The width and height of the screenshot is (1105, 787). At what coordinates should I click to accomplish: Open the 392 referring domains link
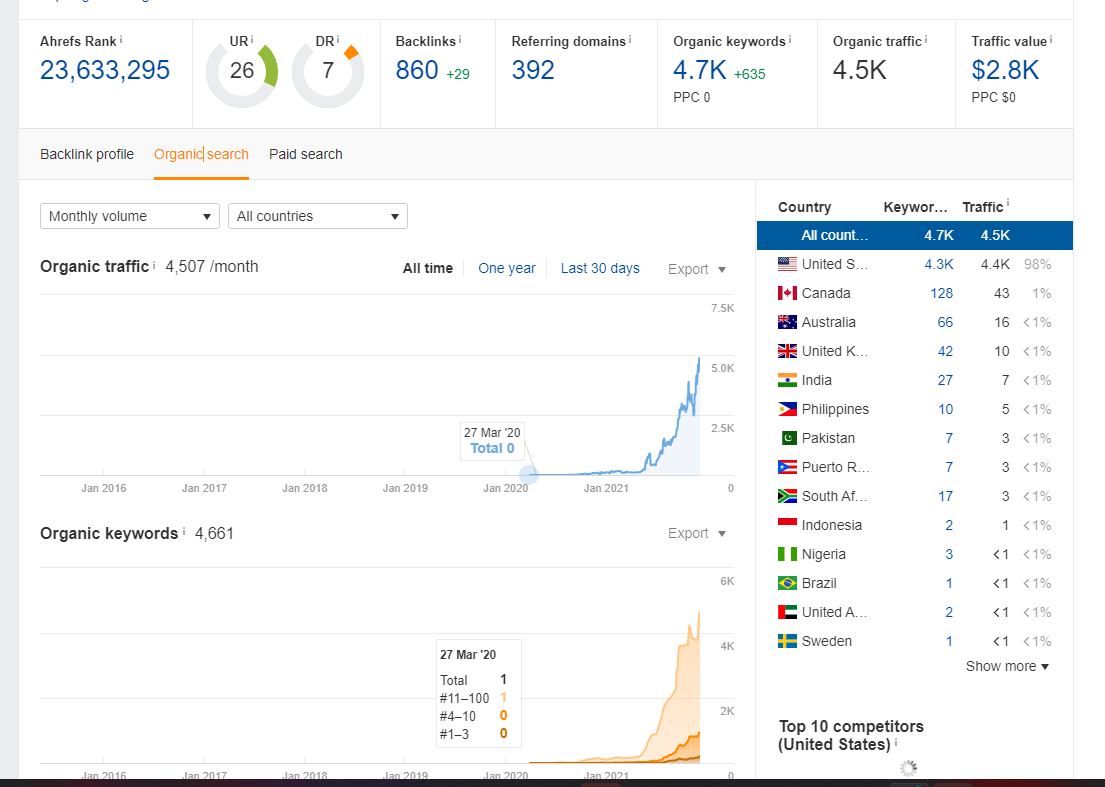[x=533, y=70]
